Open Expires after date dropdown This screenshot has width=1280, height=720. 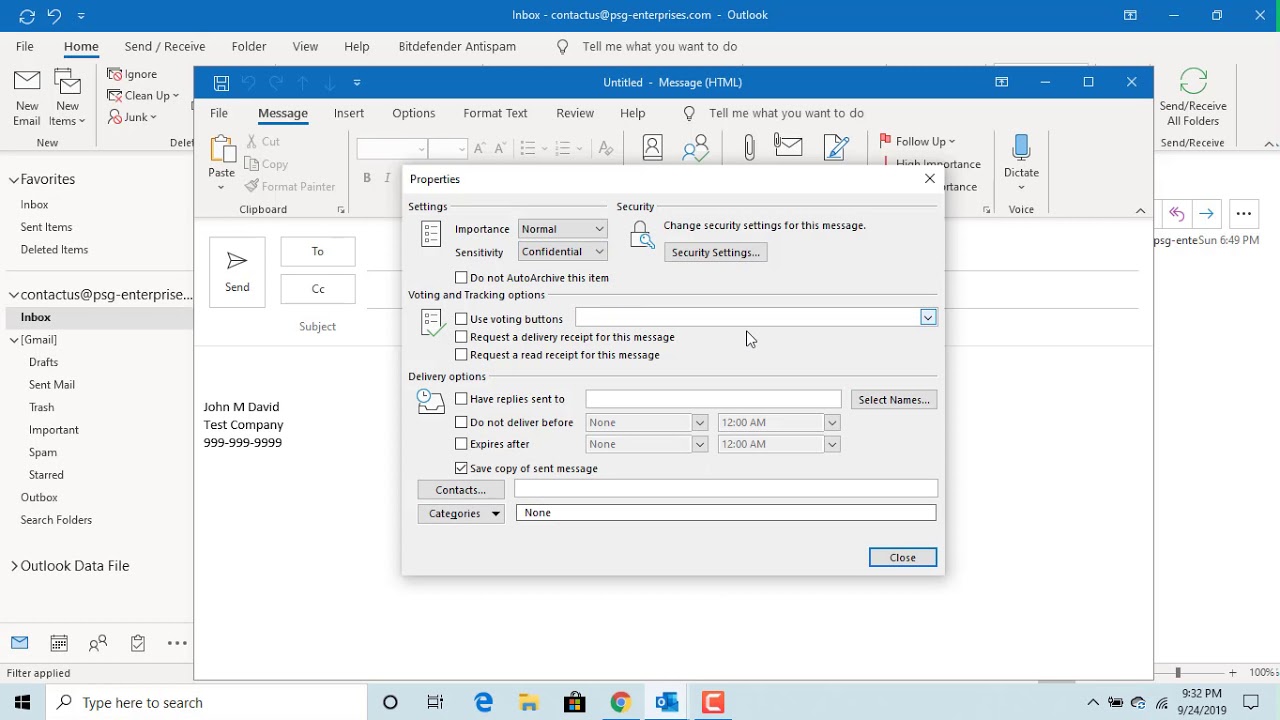coord(700,444)
